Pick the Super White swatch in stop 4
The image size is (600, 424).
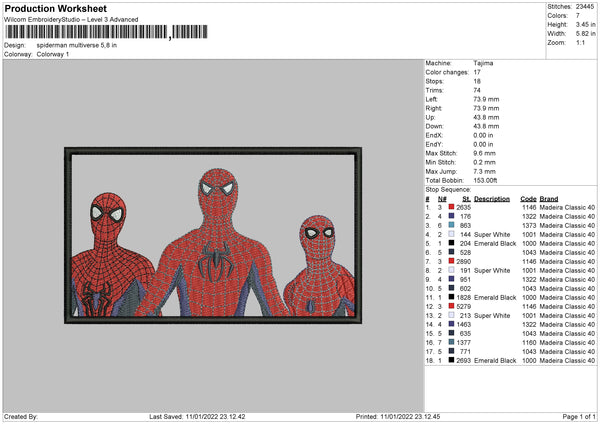[x=452, y=234]
